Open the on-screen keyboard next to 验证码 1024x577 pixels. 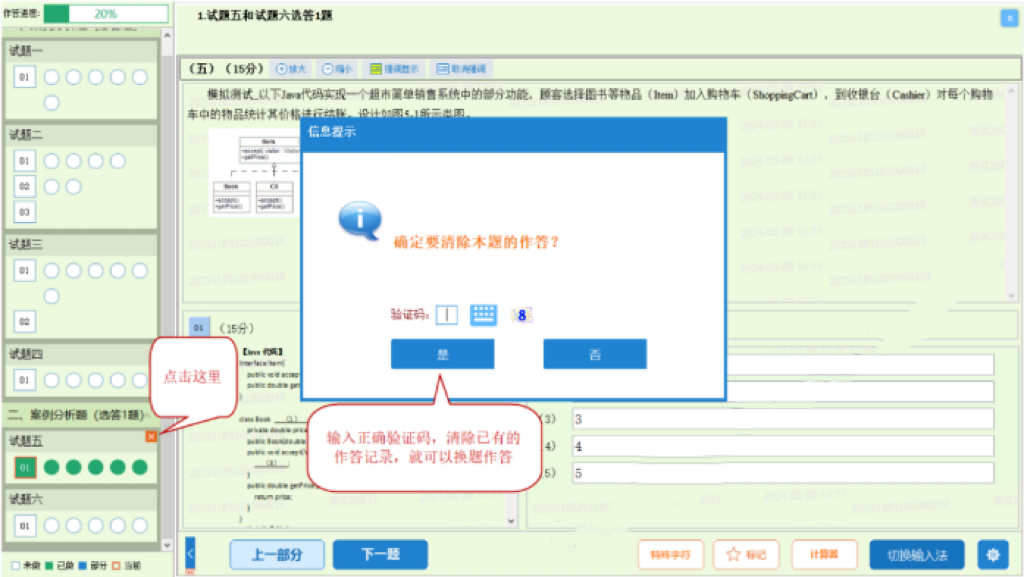(x=484, y=314)
